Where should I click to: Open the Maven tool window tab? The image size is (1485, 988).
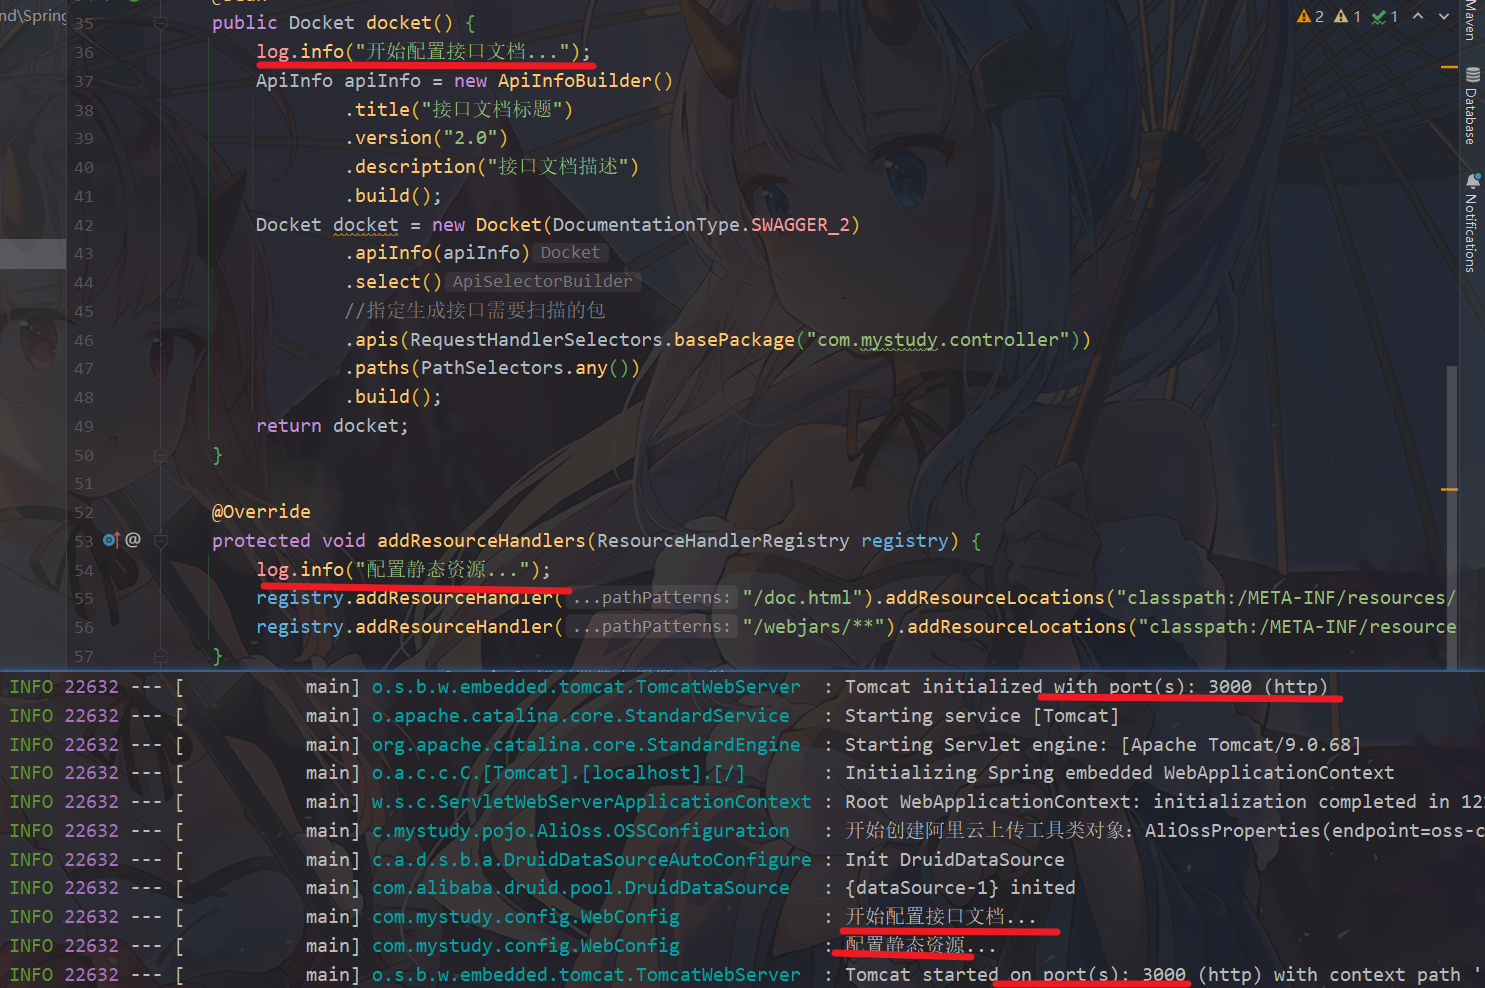pyautogui.click(x=1470, y=20)
